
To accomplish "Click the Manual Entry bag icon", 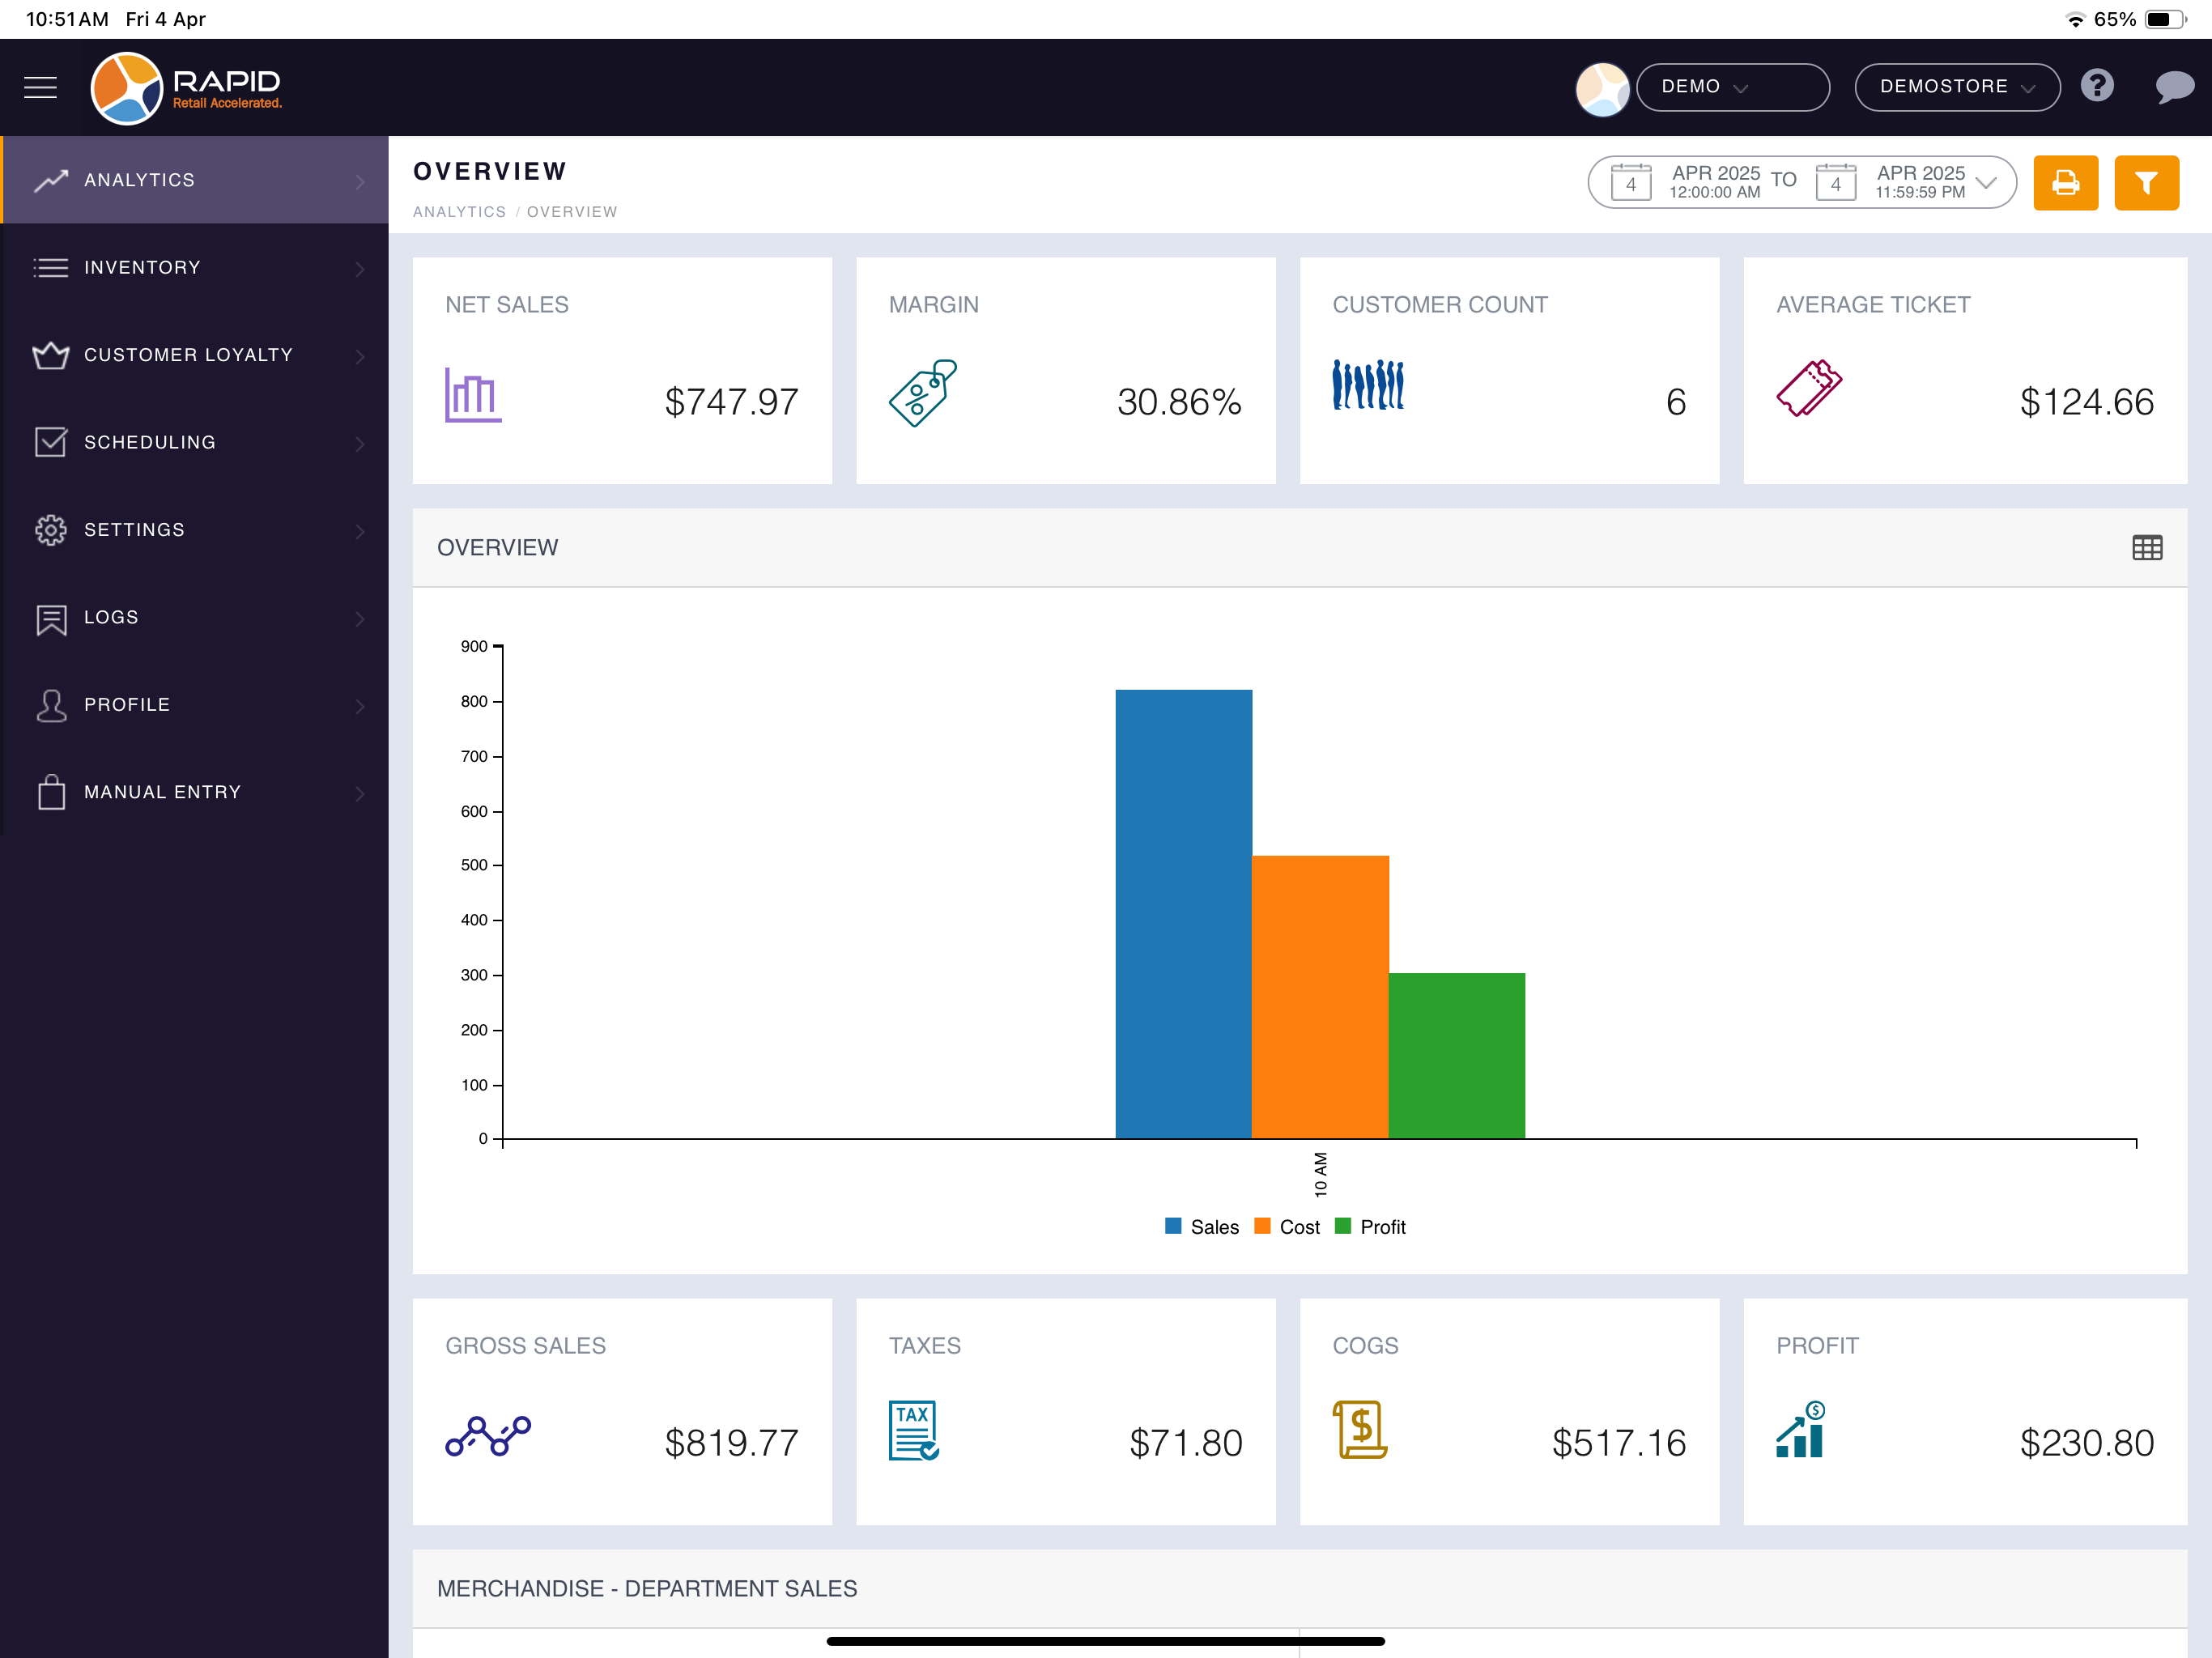I will pyautogui.click(x=51, y=792).
